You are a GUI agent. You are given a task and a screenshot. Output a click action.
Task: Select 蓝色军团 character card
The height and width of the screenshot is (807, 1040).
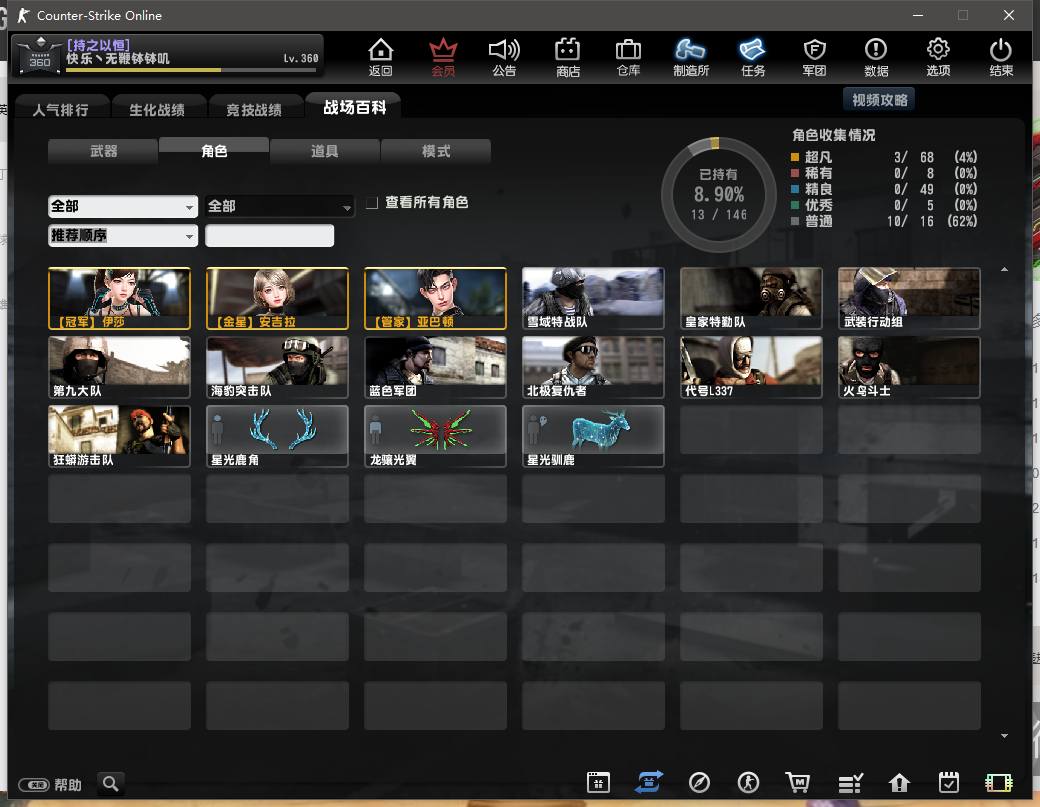435,367
